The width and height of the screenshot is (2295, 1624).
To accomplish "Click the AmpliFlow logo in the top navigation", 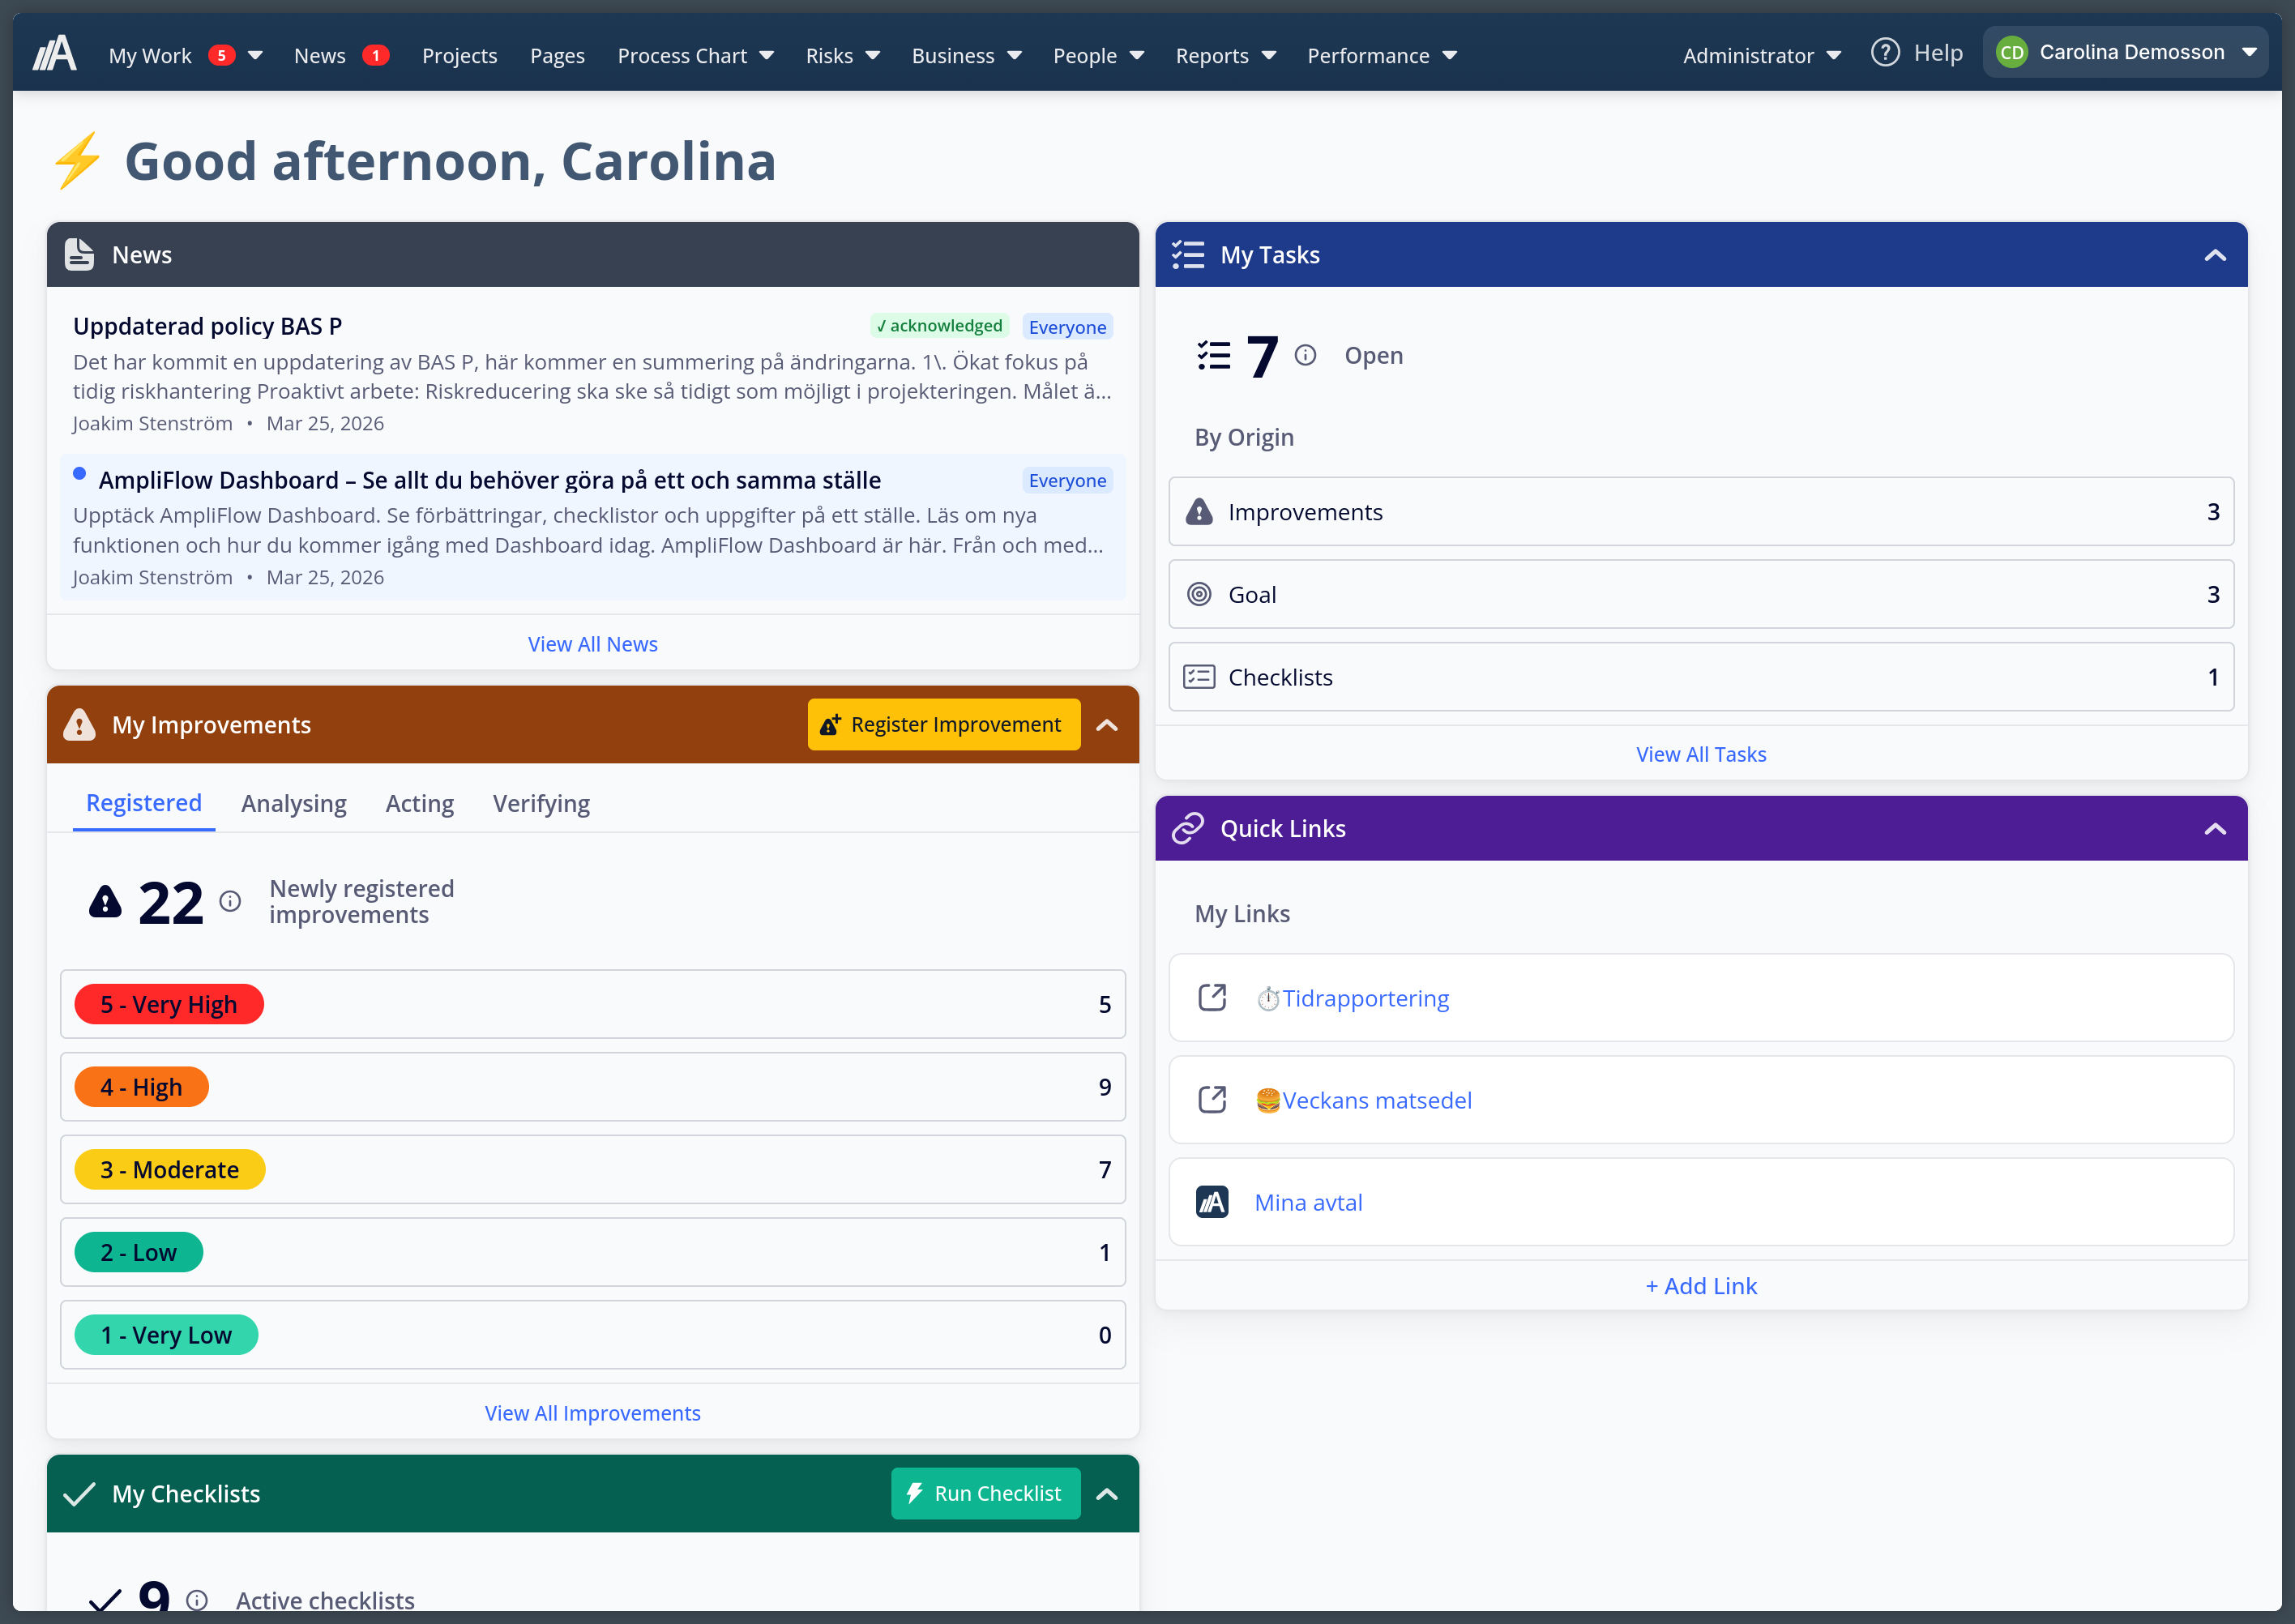I will 55,51.
